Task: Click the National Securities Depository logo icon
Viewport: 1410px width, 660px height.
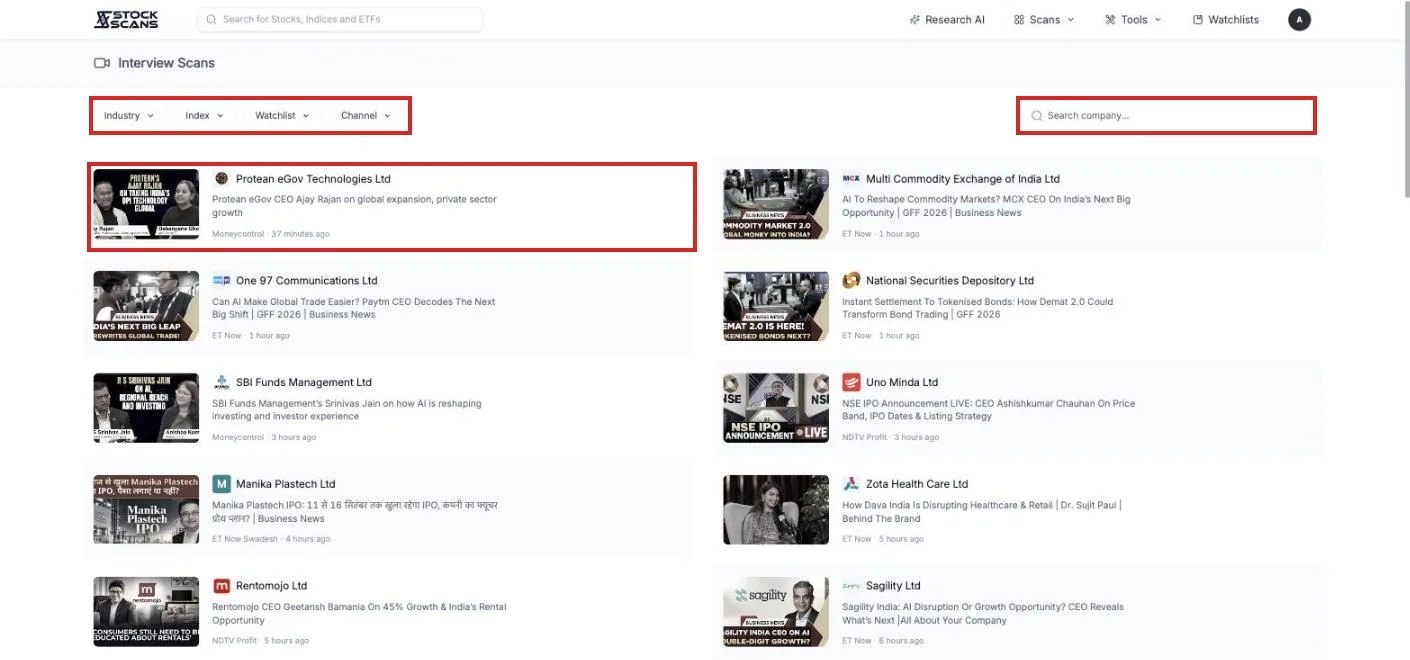Action: tap(851, 280)
